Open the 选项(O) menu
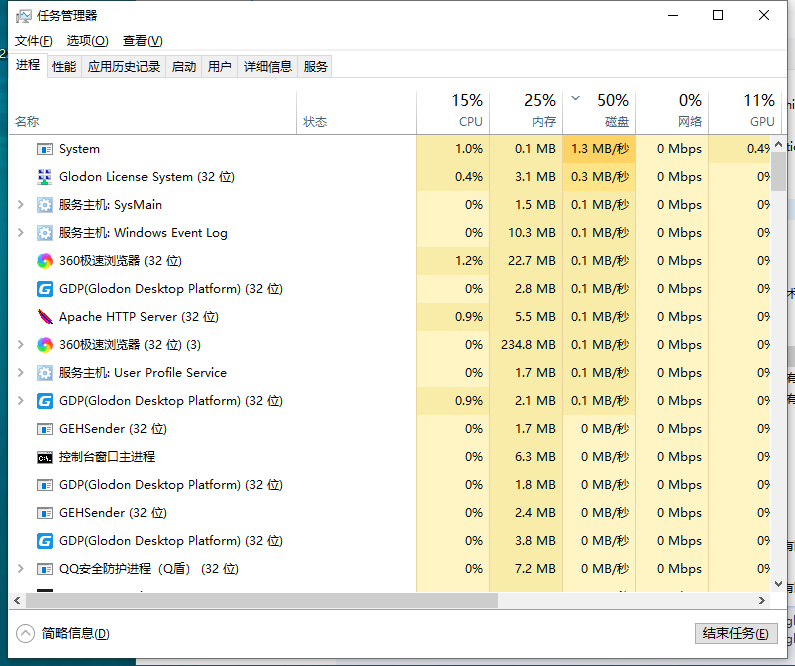Image resolution: width=795 pixels, height=666 pixels. coord(87,41)
